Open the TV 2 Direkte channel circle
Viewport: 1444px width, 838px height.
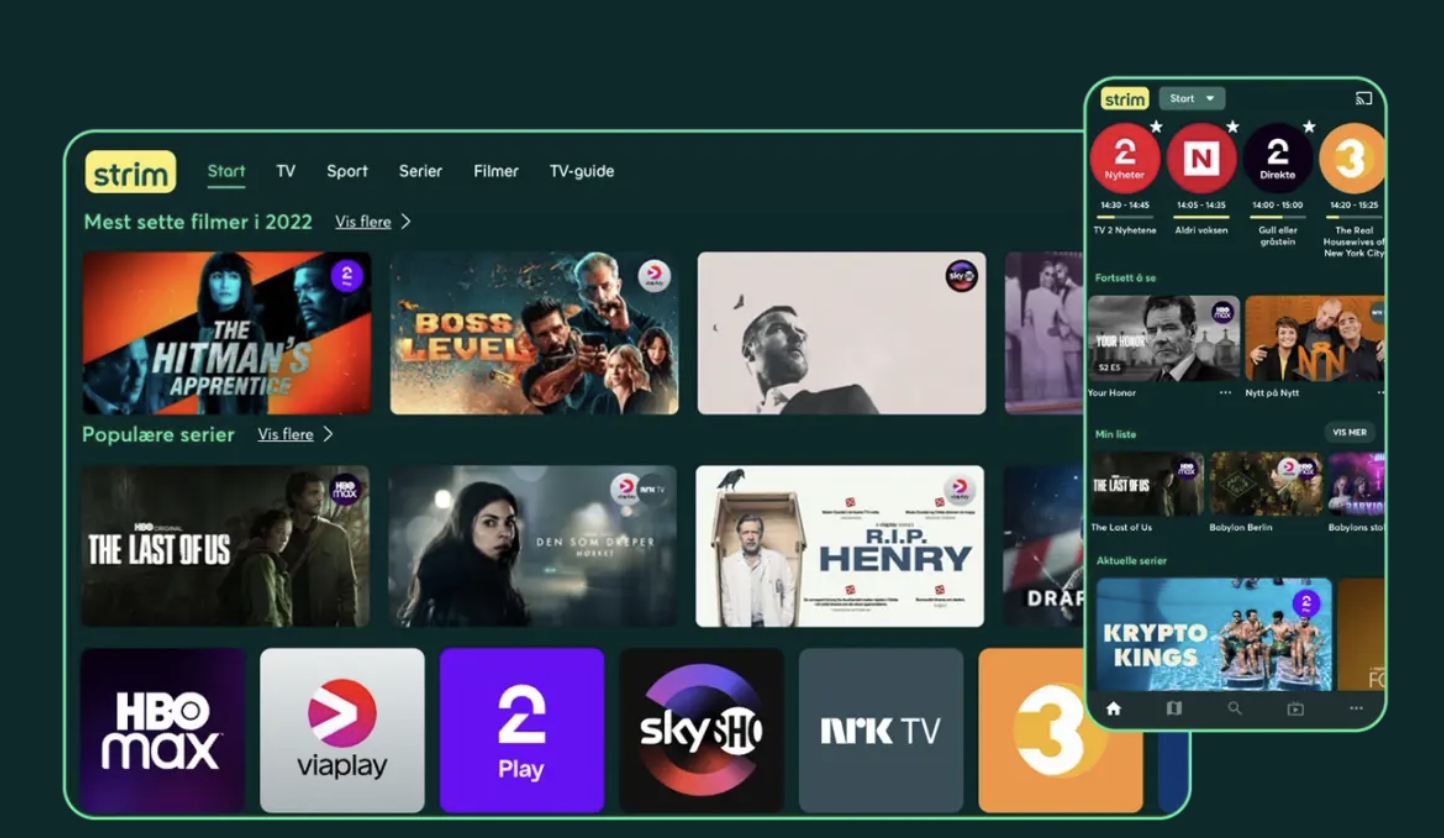[x=1278, y=158]
